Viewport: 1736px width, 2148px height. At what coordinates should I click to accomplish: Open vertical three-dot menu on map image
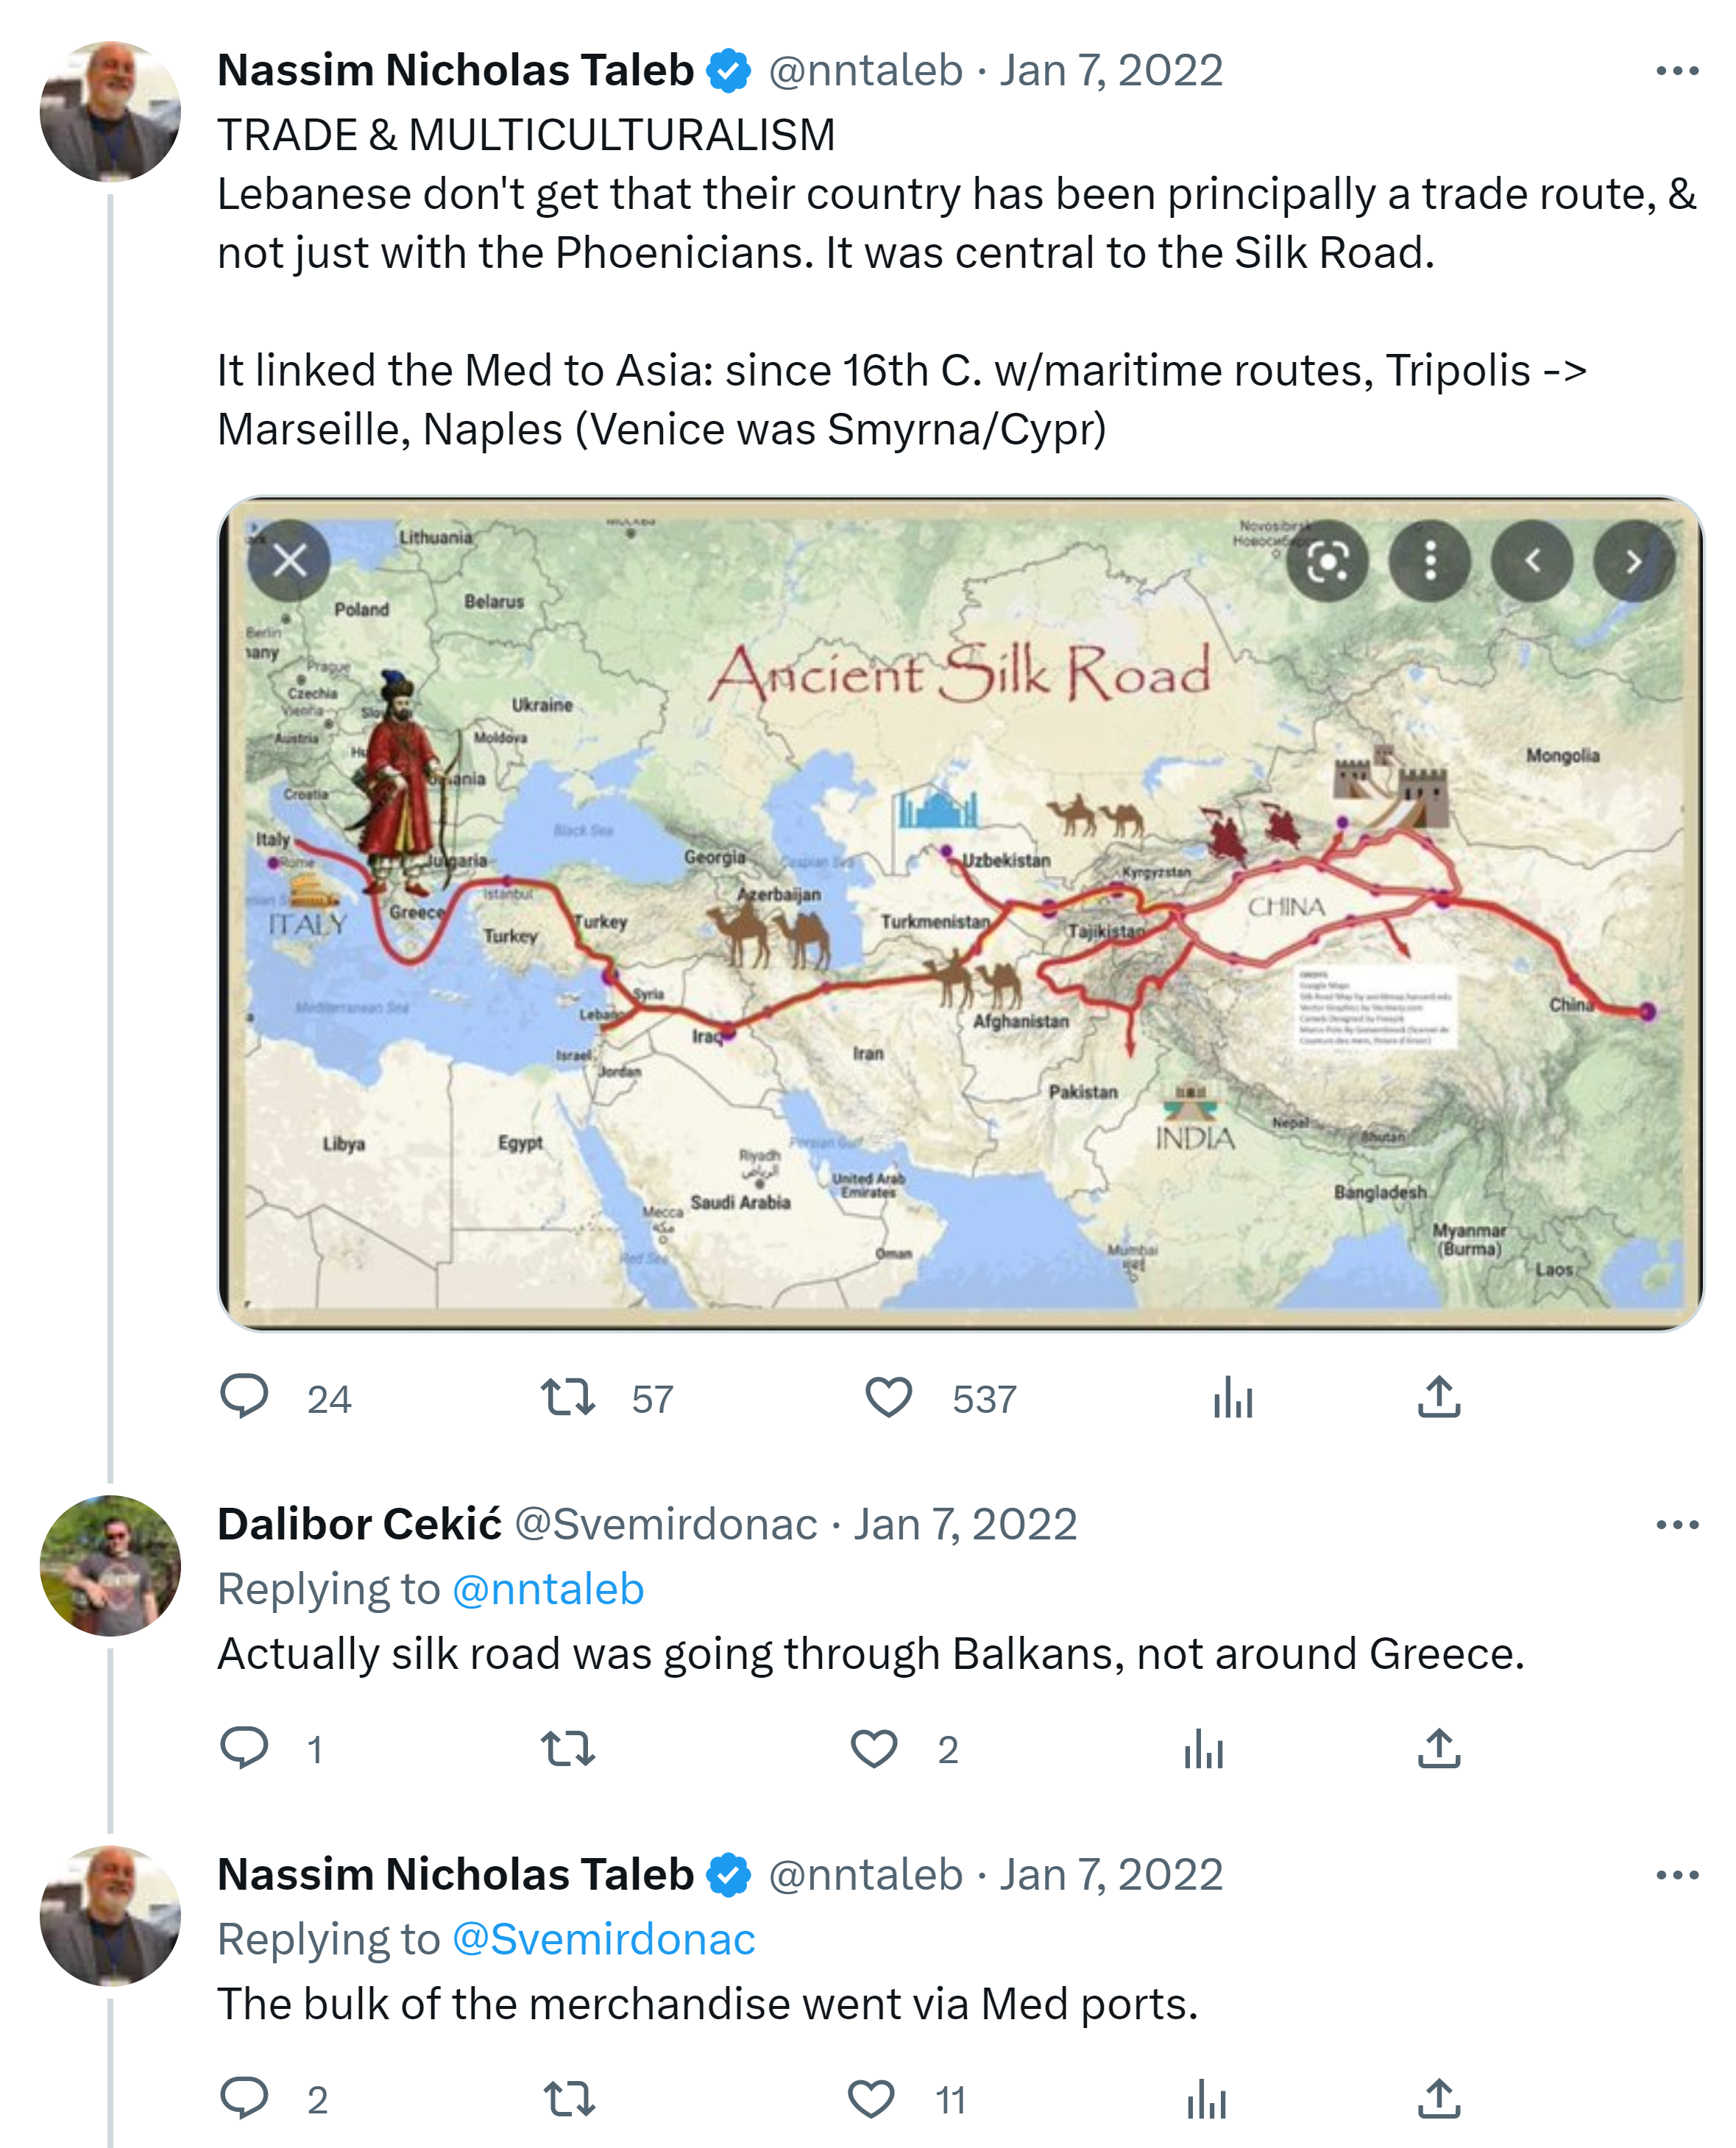coord(1430,562)
